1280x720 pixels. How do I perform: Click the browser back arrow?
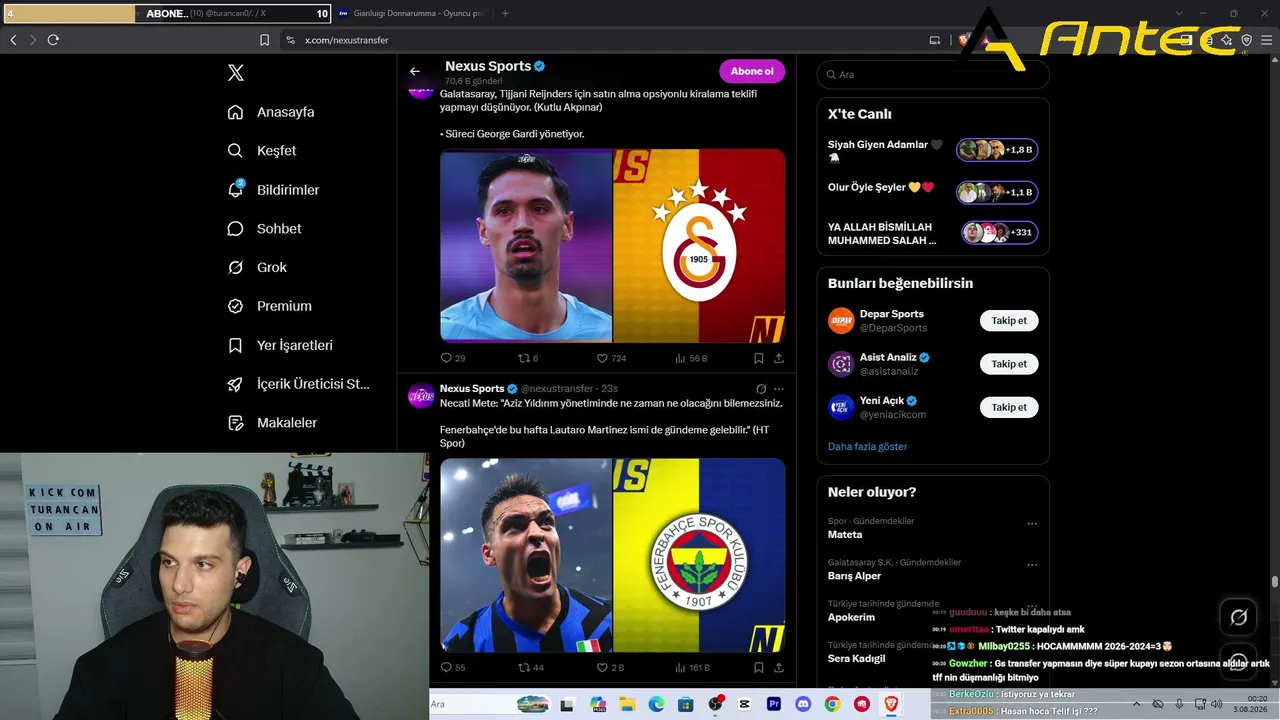13,40
